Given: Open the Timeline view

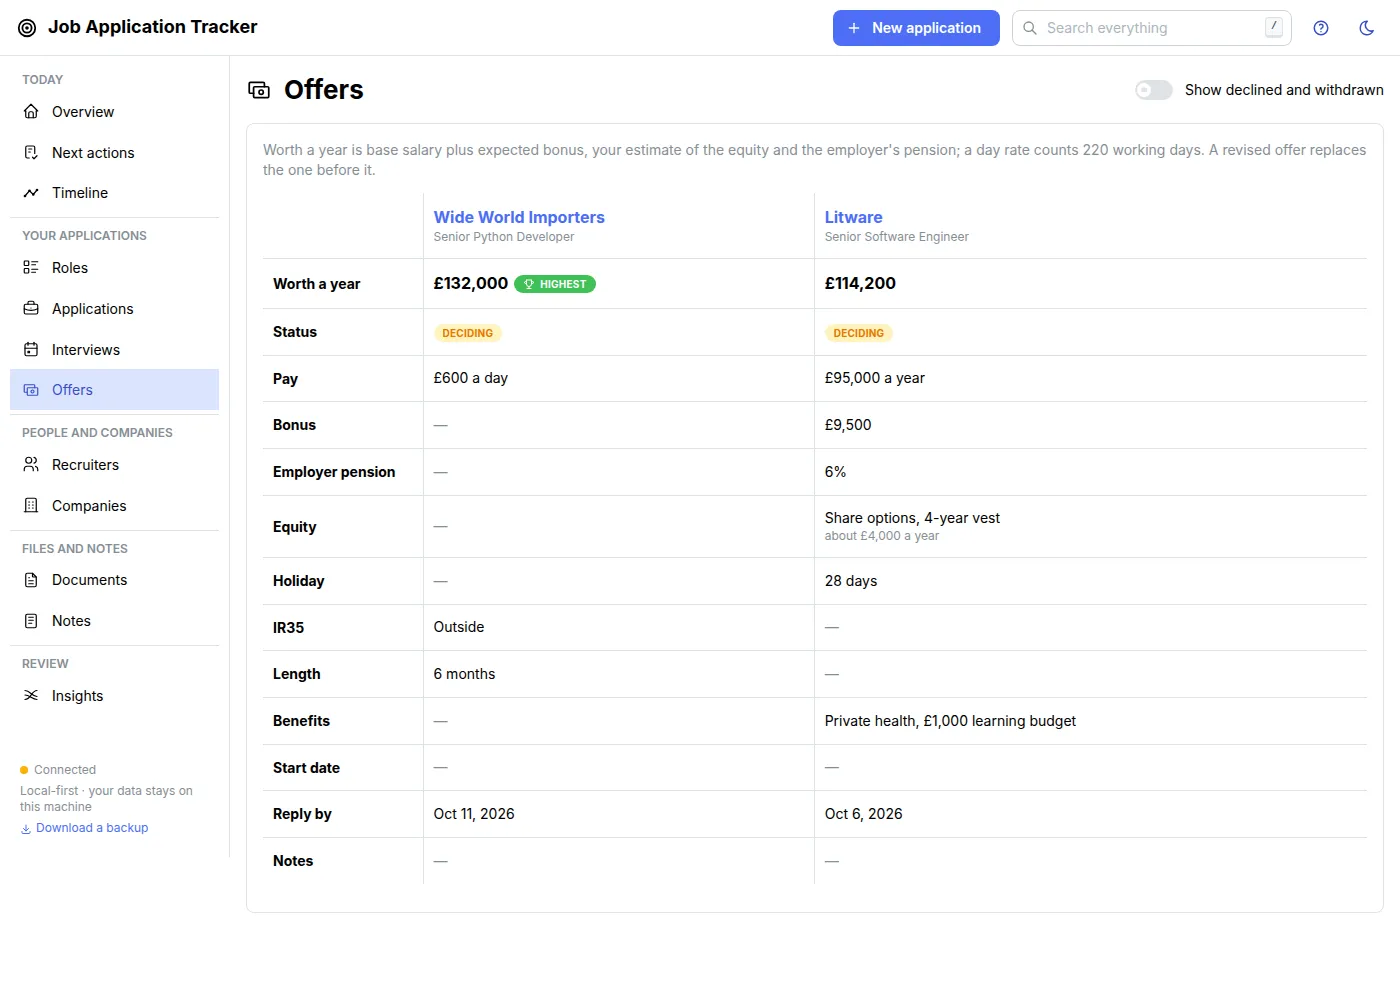Looking at the screenshot, I should click(114, 193).
